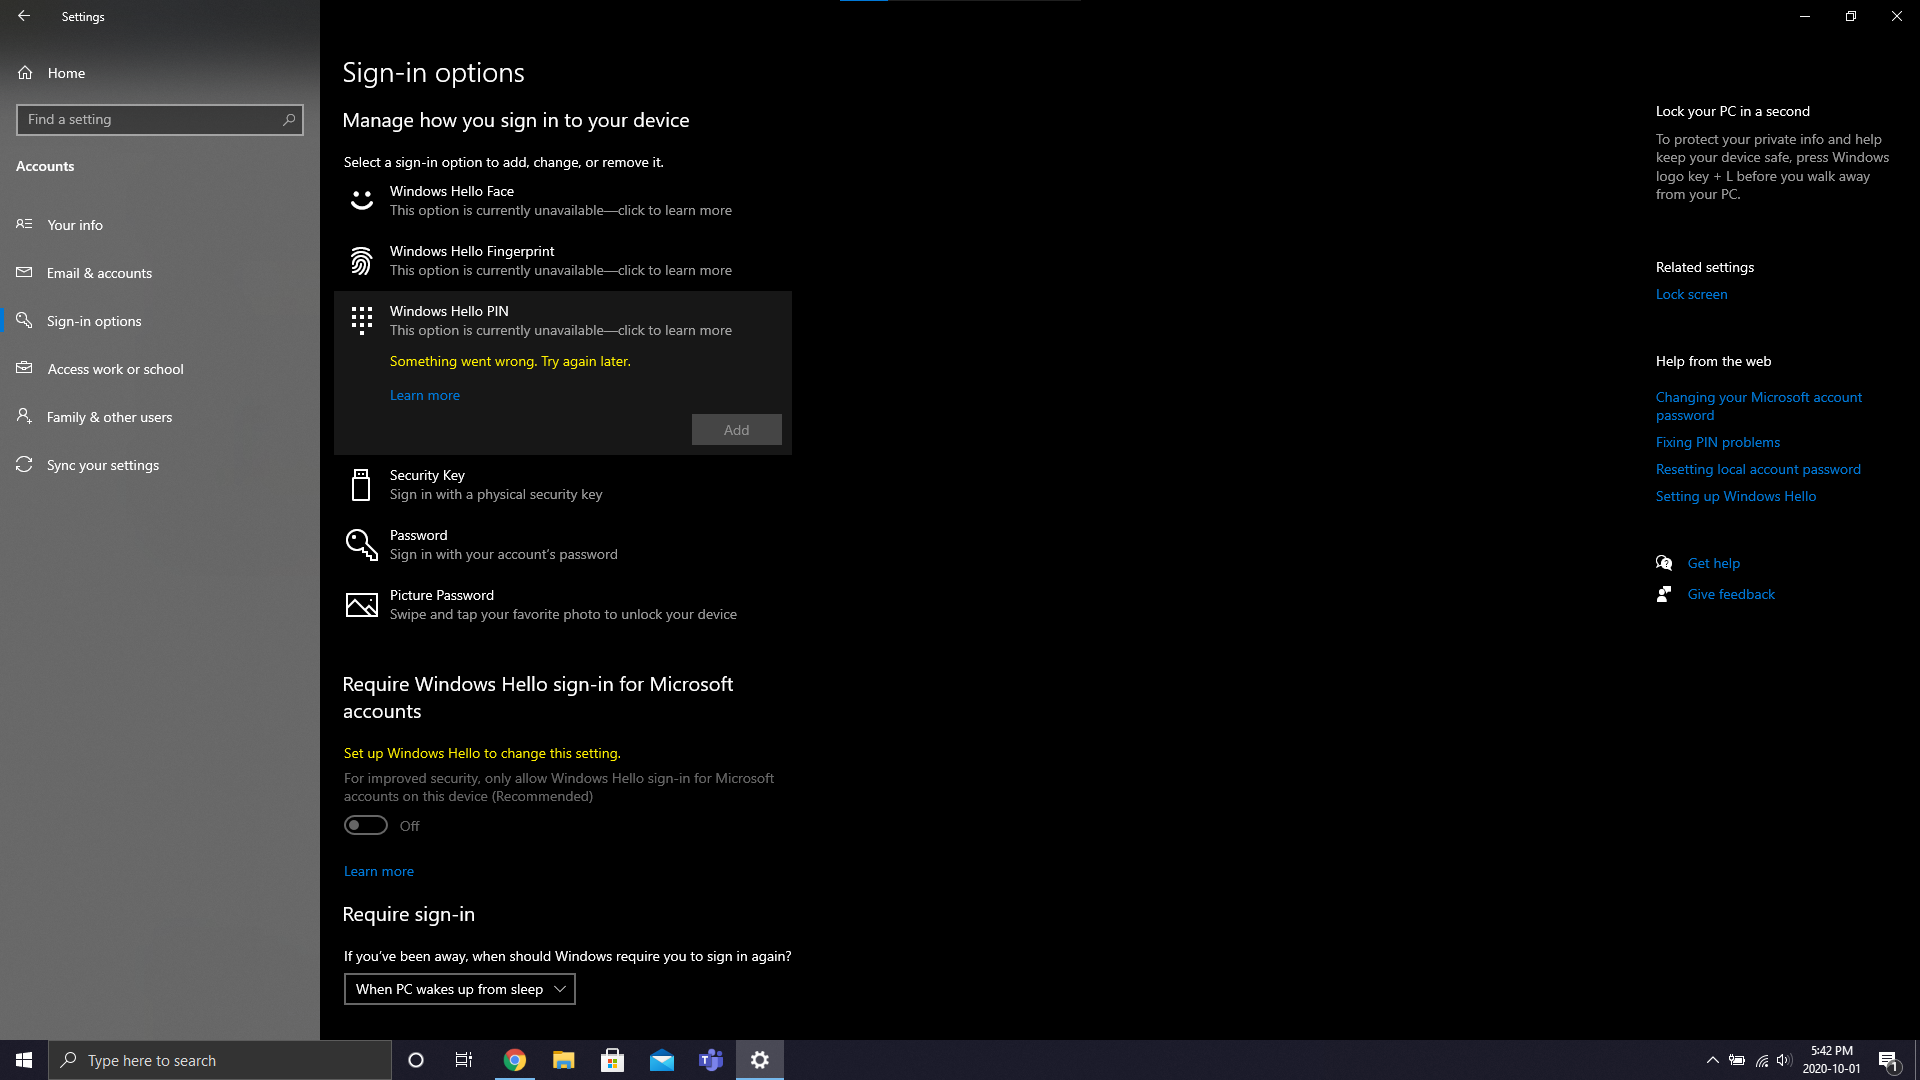Click the Find a setting search box
Image resolution: width=1920 pixels, height=1080 pixels.
160,120
